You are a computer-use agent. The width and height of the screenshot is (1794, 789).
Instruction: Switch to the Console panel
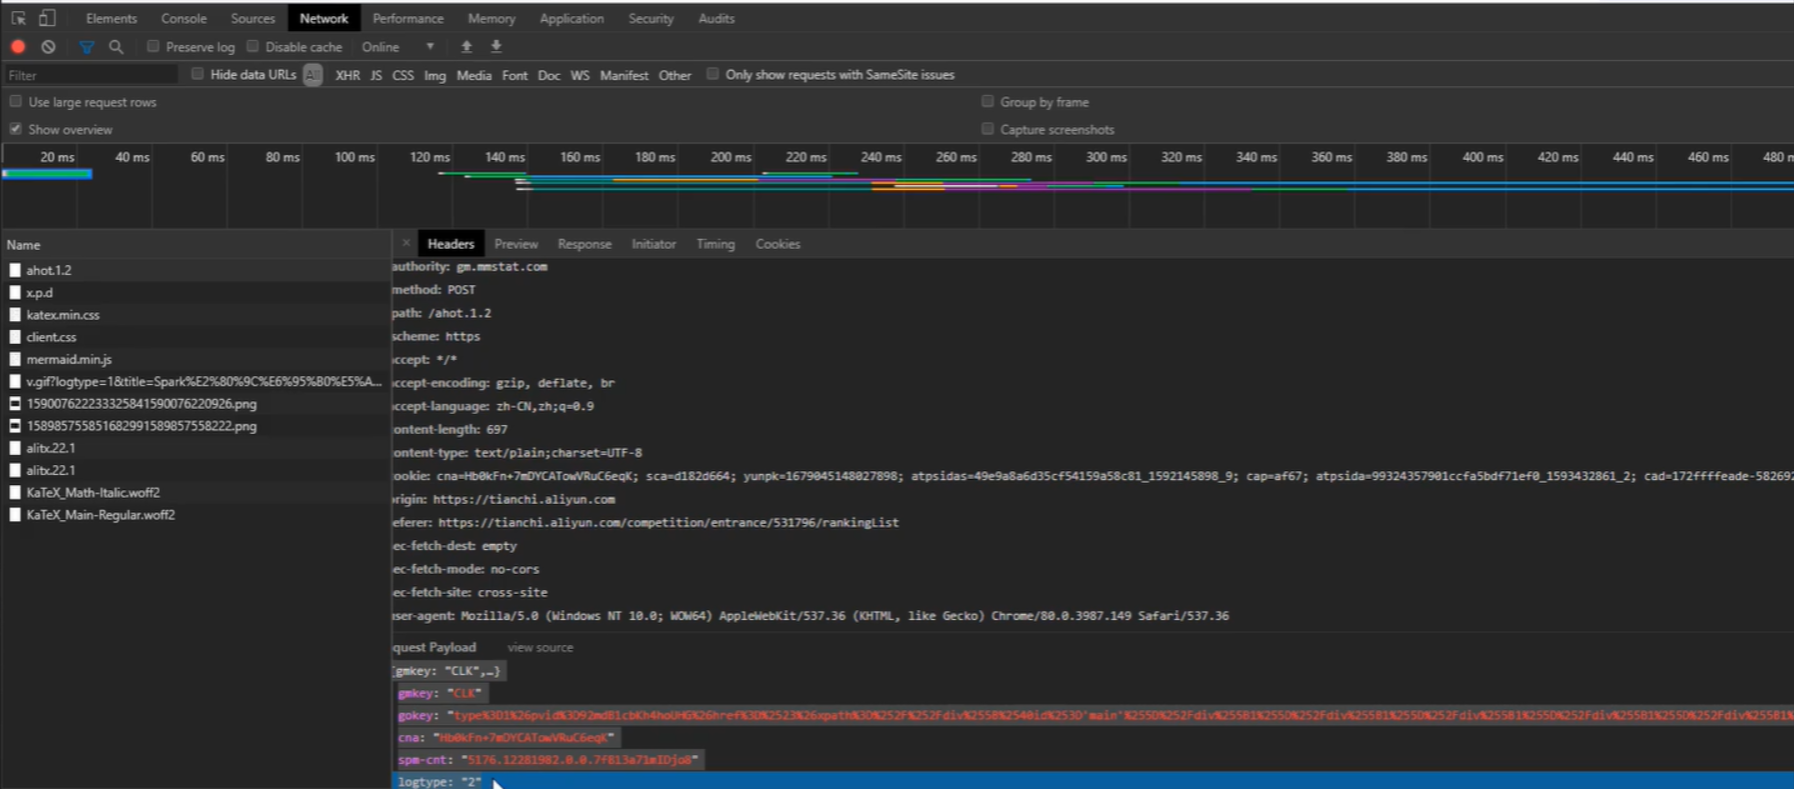pos(184,18)
